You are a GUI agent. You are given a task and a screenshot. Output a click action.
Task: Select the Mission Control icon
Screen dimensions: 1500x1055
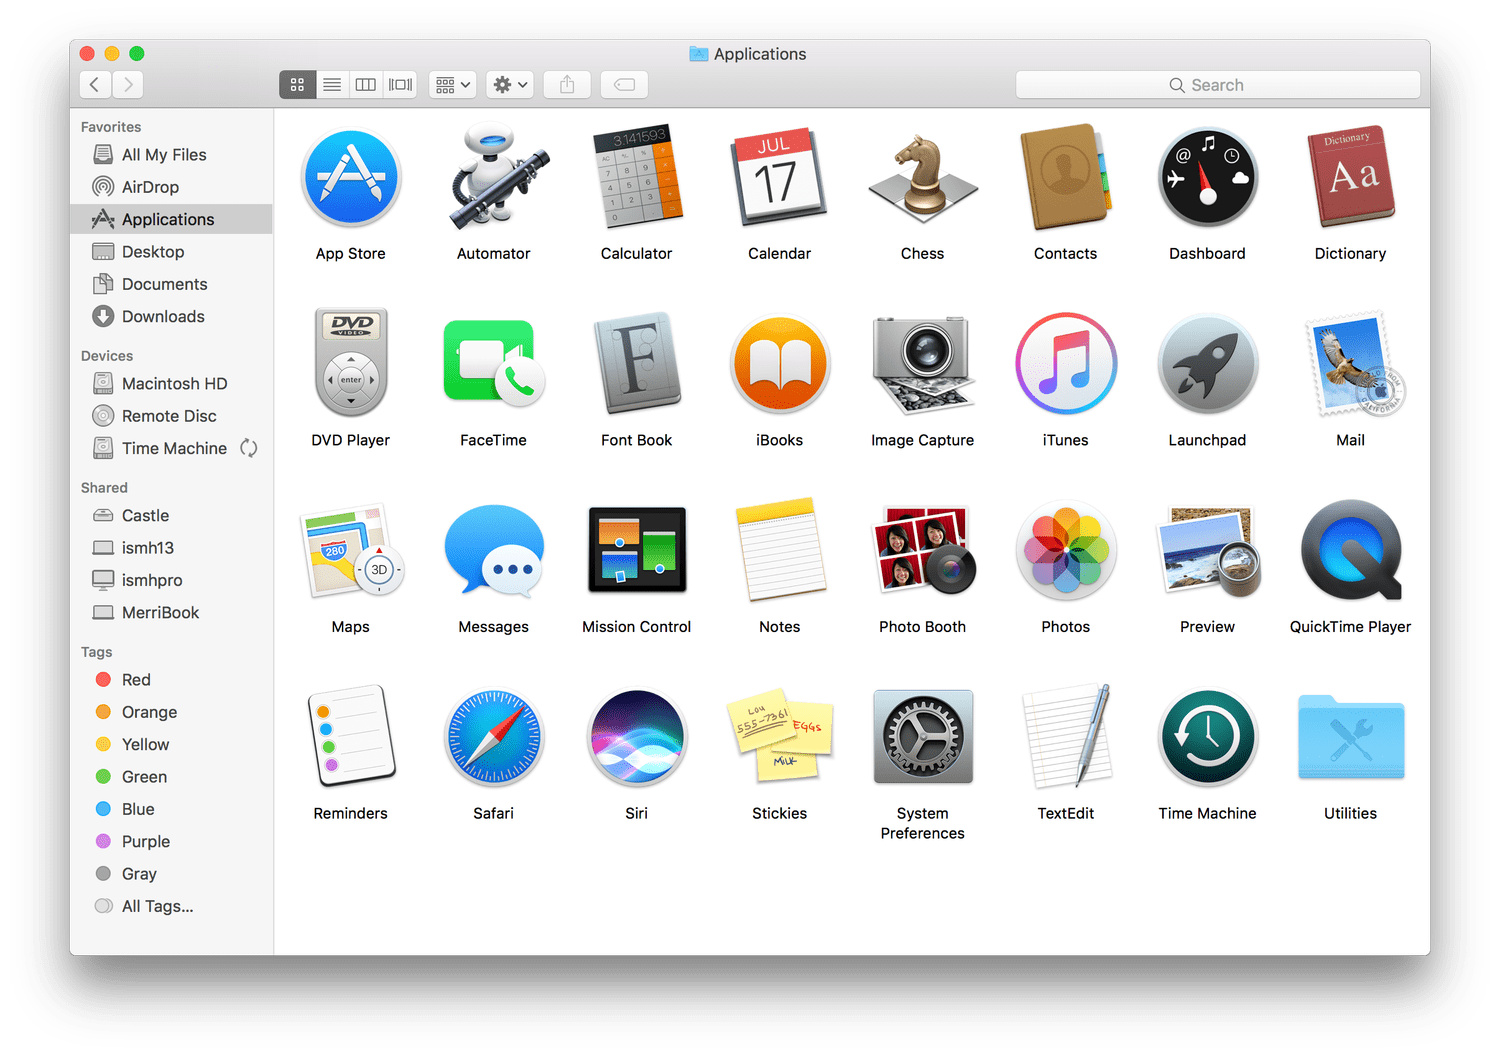637,549
